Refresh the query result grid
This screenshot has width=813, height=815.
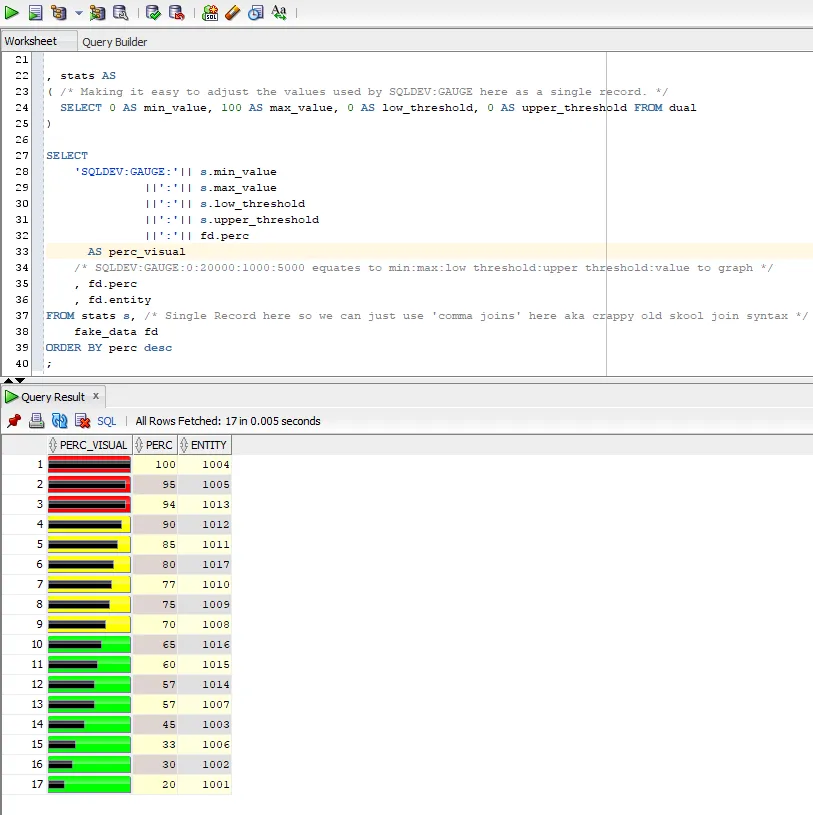tap(59, 421)
